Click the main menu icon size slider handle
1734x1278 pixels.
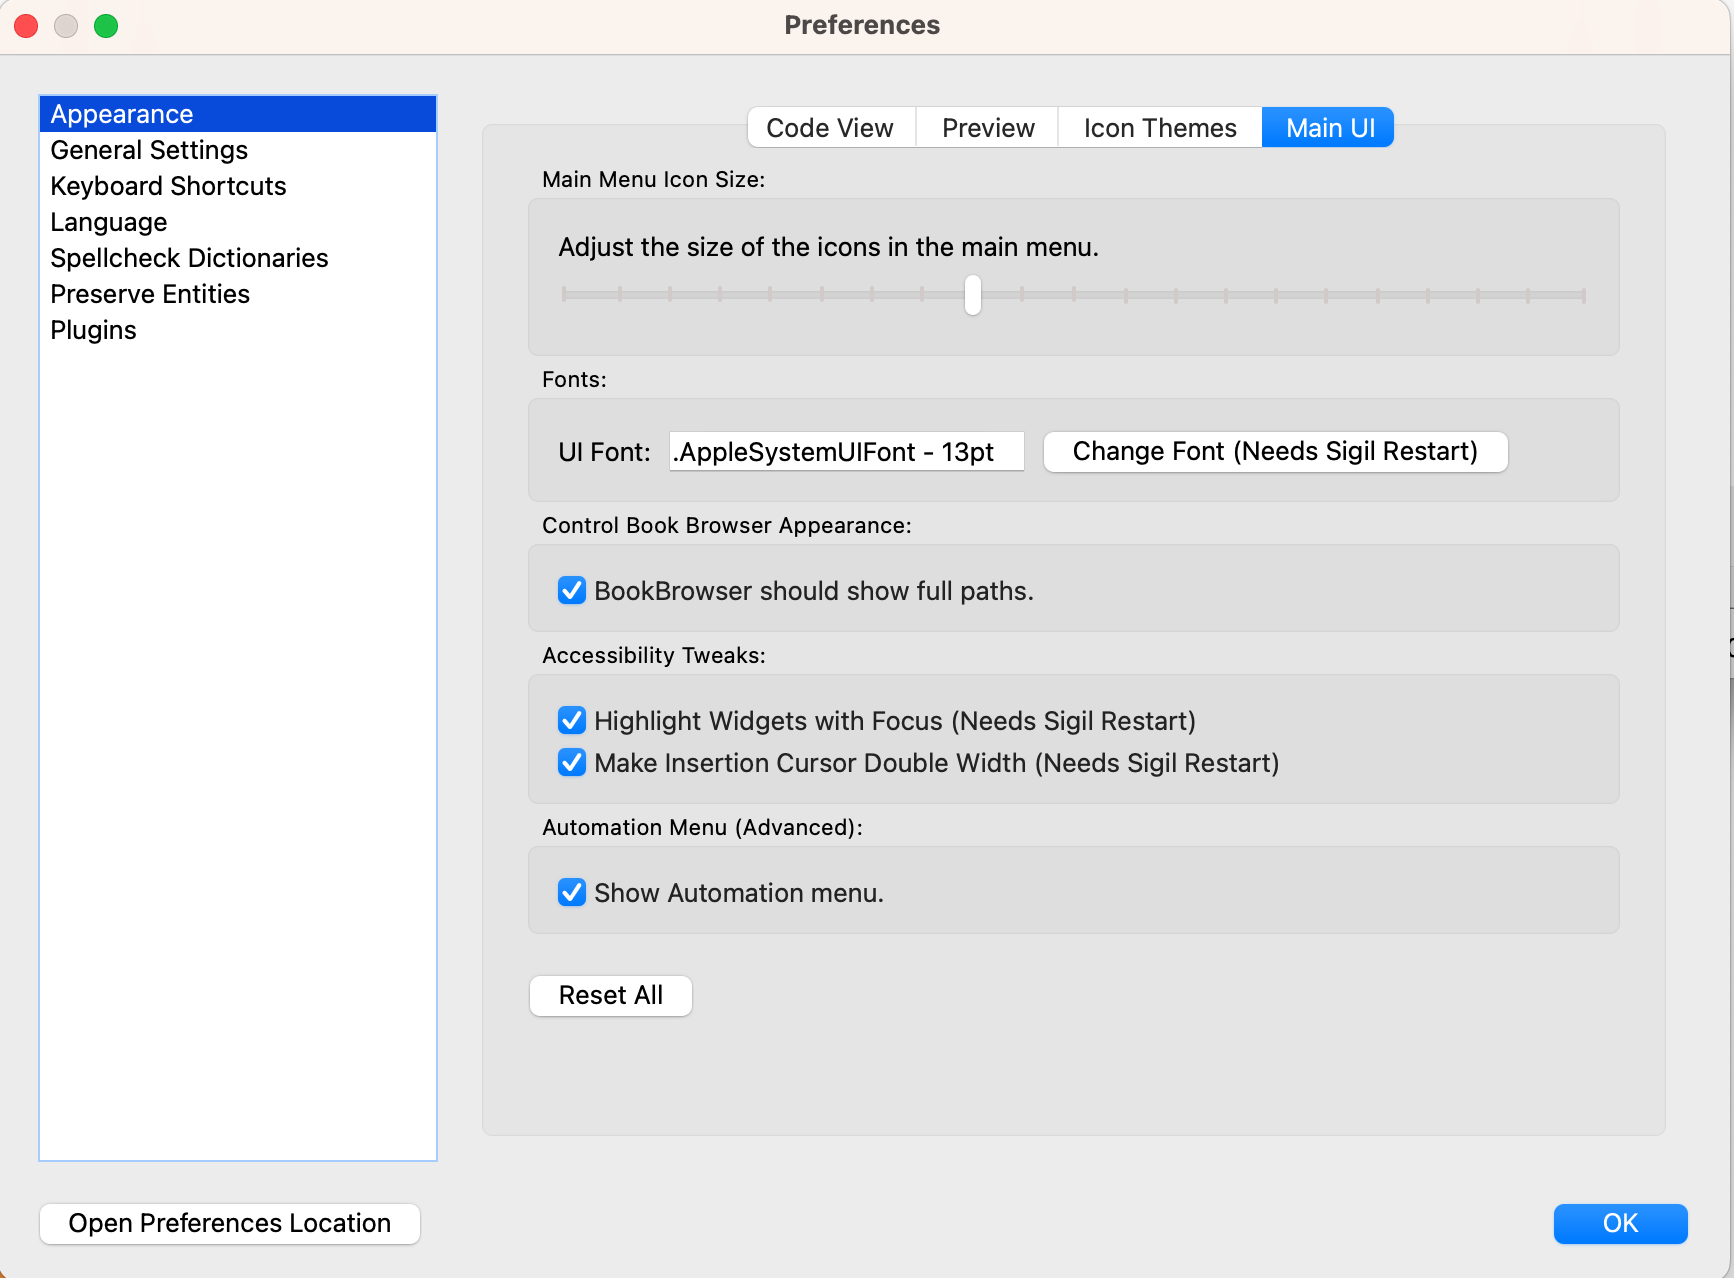pyautogui.click(x=972, y=295)
